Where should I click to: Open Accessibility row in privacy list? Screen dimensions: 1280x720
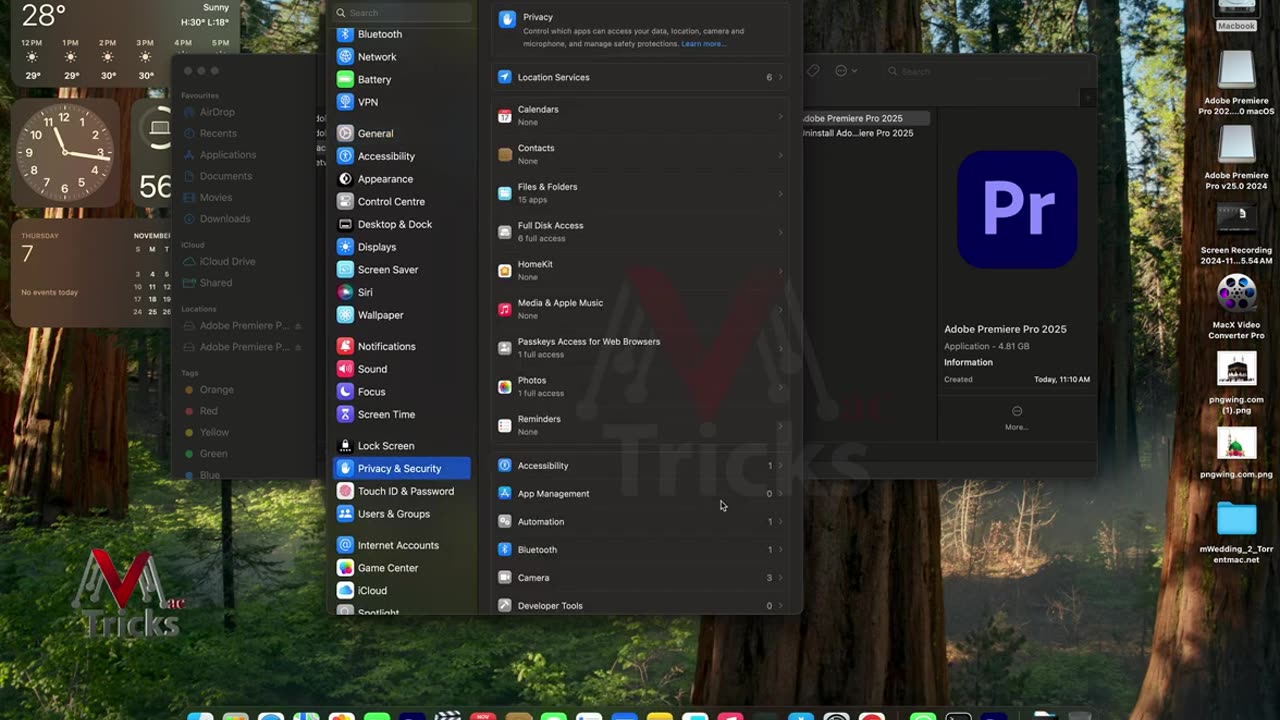[640, 466]
